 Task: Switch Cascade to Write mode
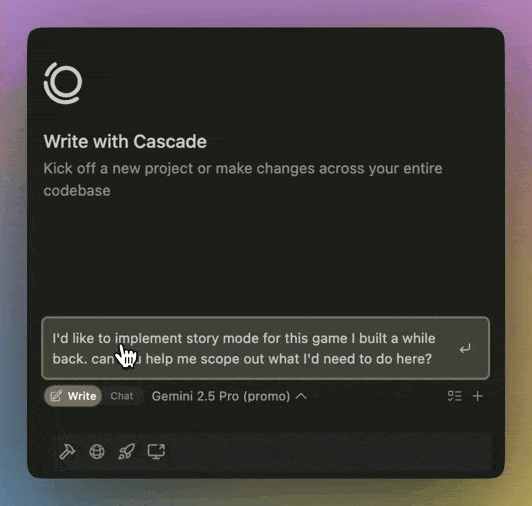(73, 396)
